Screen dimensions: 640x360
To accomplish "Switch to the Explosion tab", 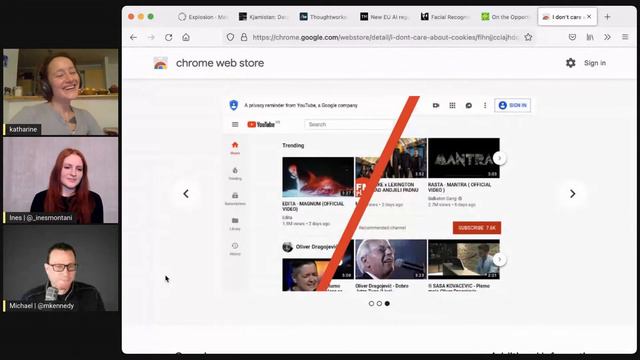I will [202, 17].
